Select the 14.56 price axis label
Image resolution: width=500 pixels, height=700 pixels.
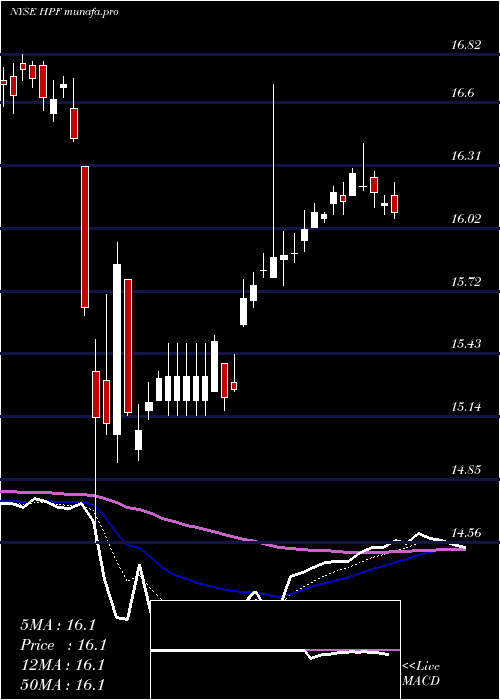(x=466, y=533)
